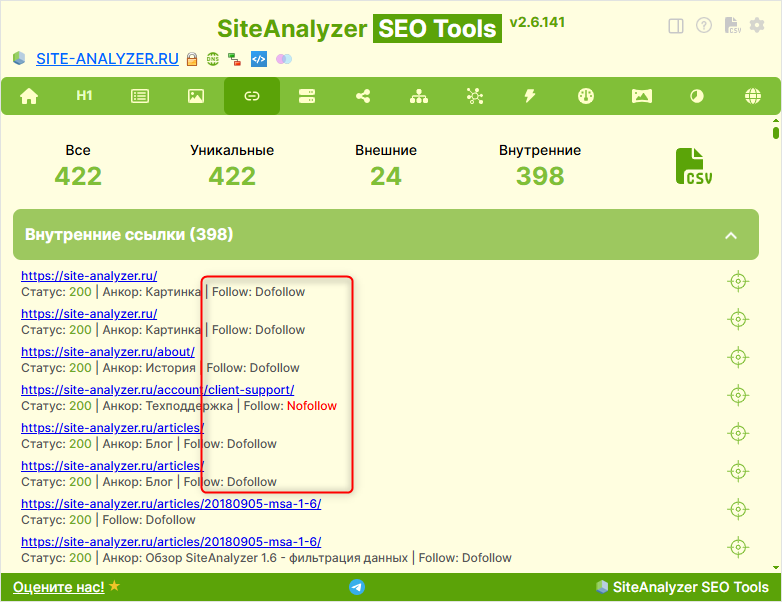Open the social share tab icon
The height and width of the screenshot is (602, 782).
click(363, 96)
